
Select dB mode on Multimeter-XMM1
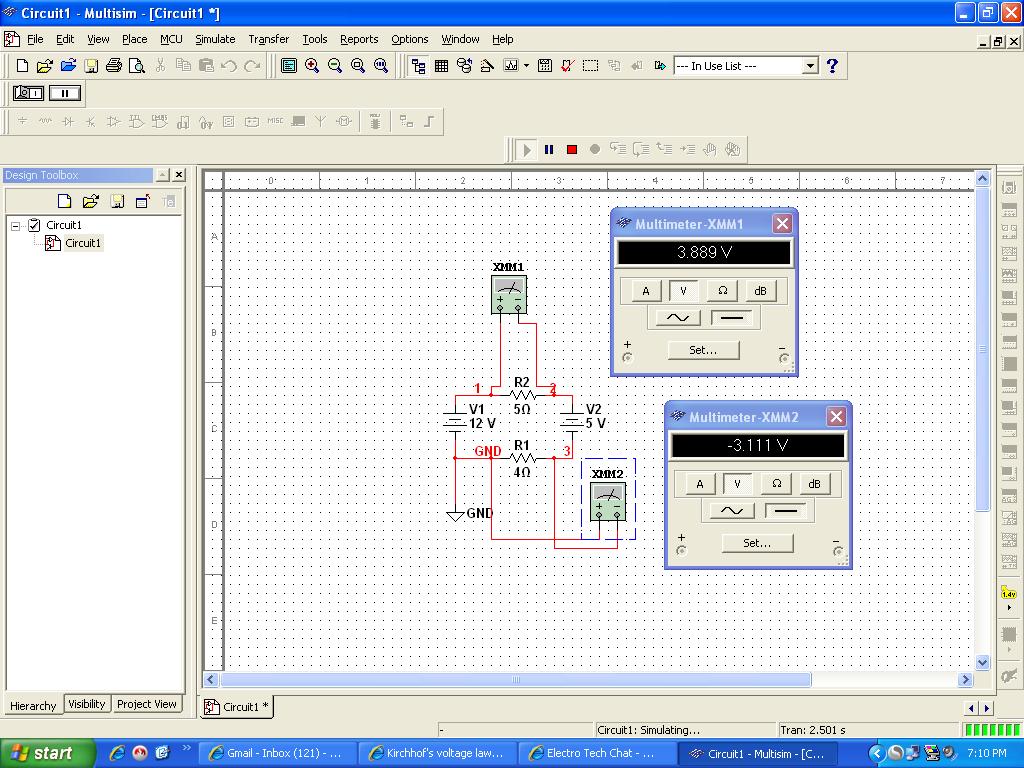tap(760, 291)
